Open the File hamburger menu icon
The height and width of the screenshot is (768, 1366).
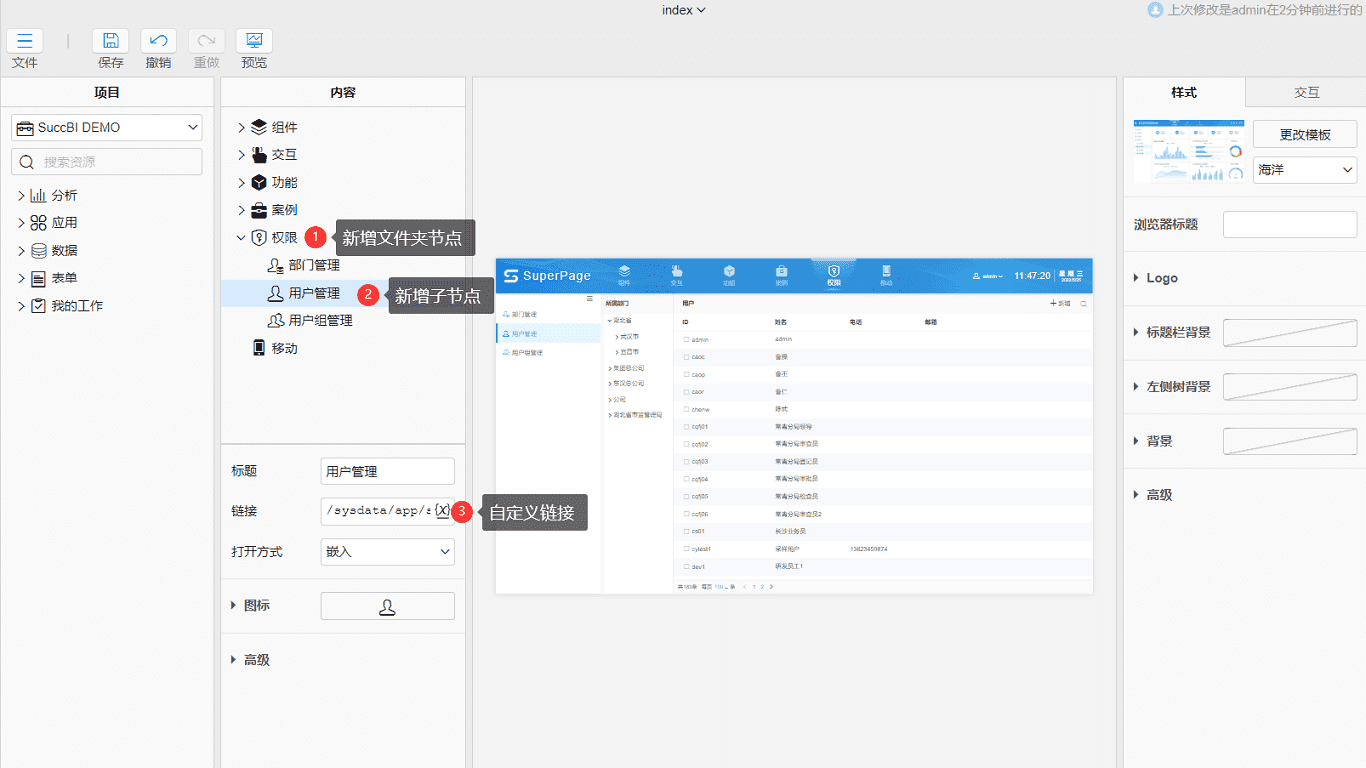(x=25, y=41)
